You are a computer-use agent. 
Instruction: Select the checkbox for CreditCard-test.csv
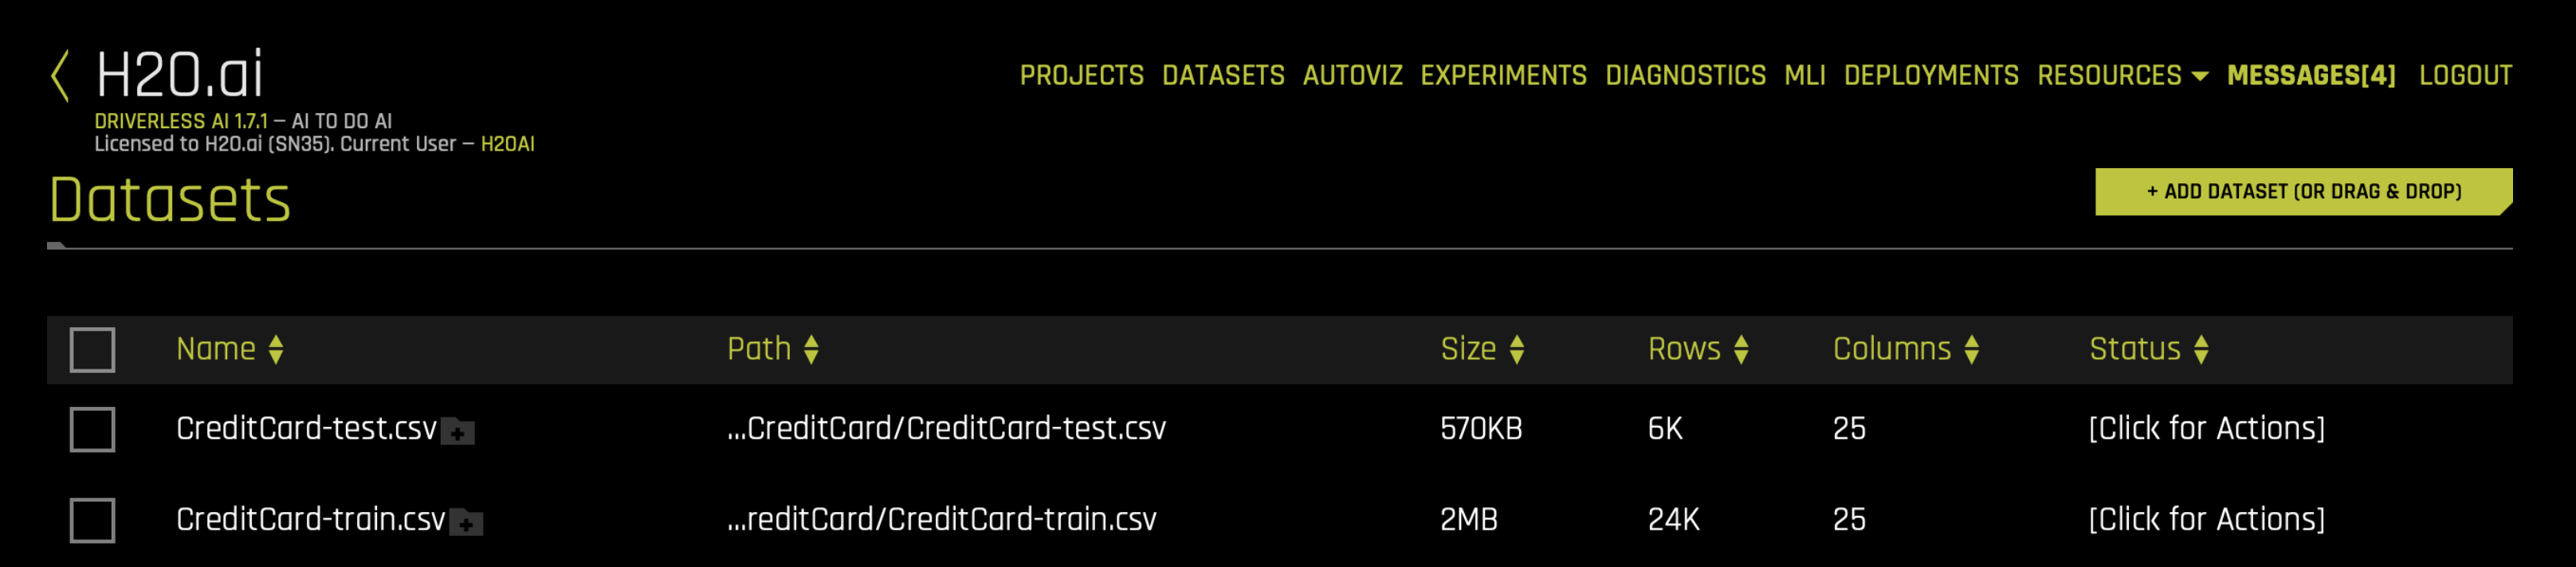[93, 430]
